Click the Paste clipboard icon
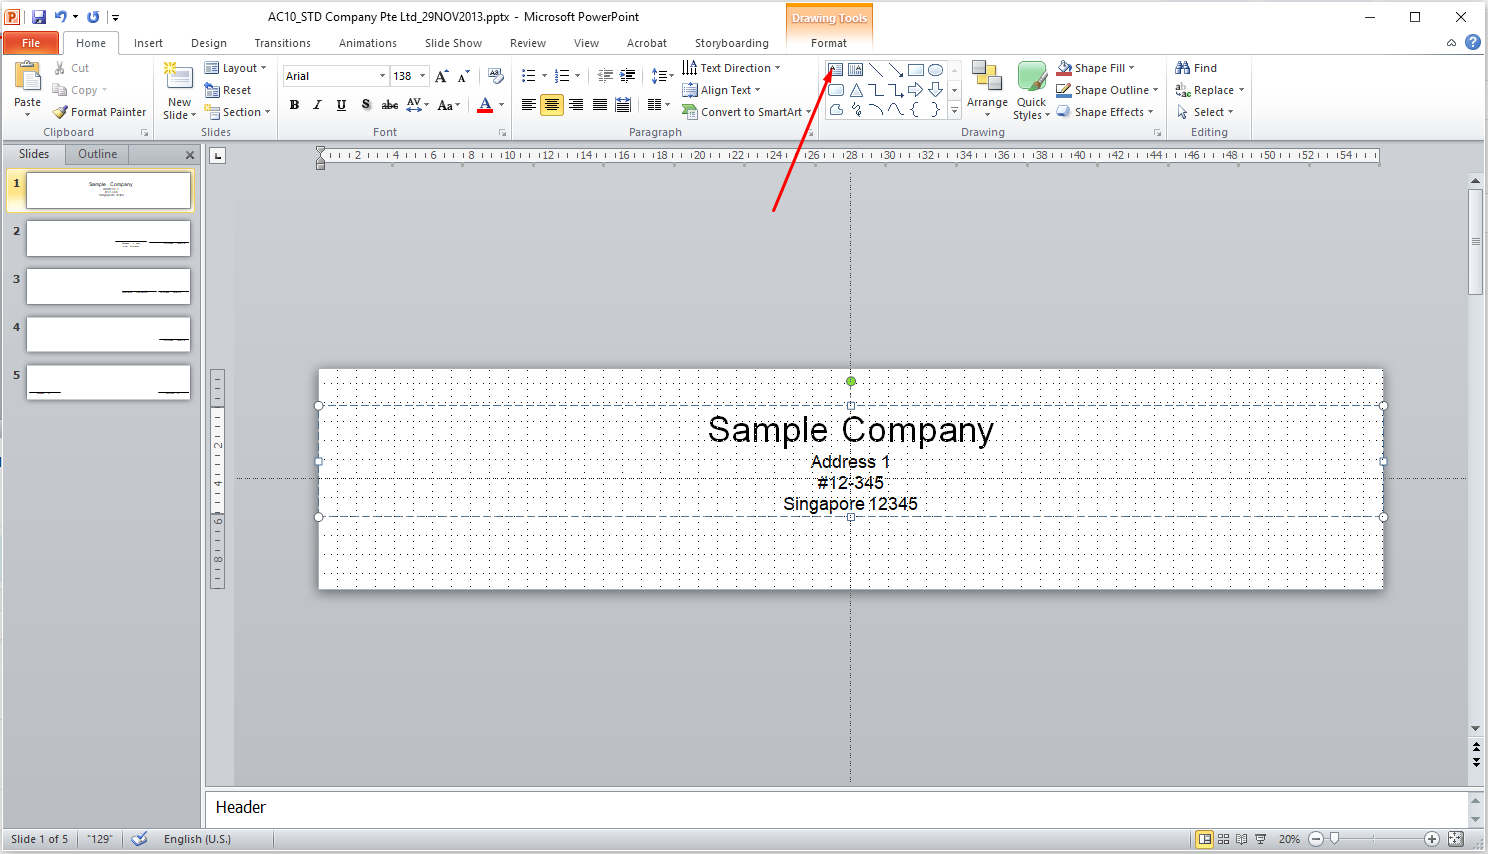 click(27, 76)
